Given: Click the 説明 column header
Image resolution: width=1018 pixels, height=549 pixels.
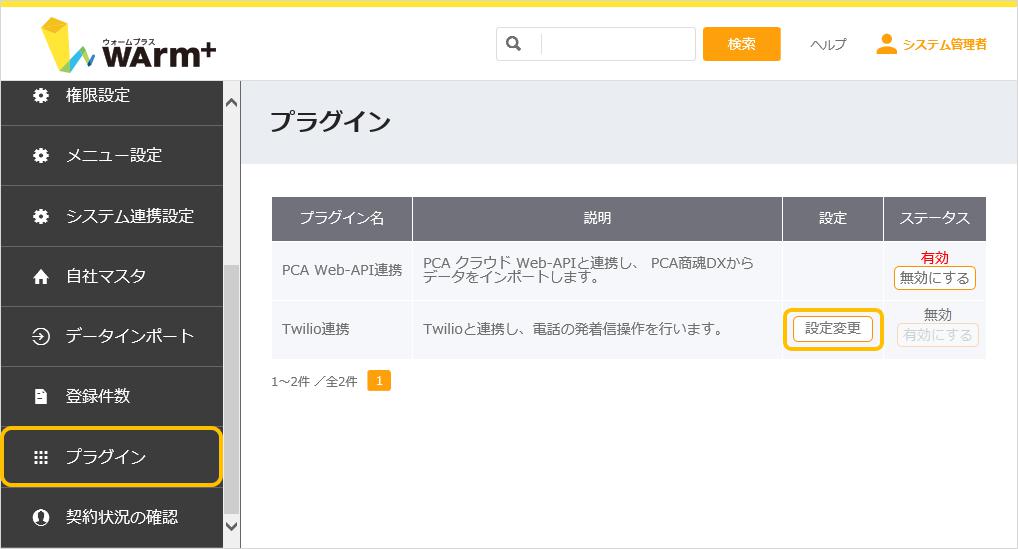Looking at the screenshot, I should pyautogui.click(x=597, y=219).
